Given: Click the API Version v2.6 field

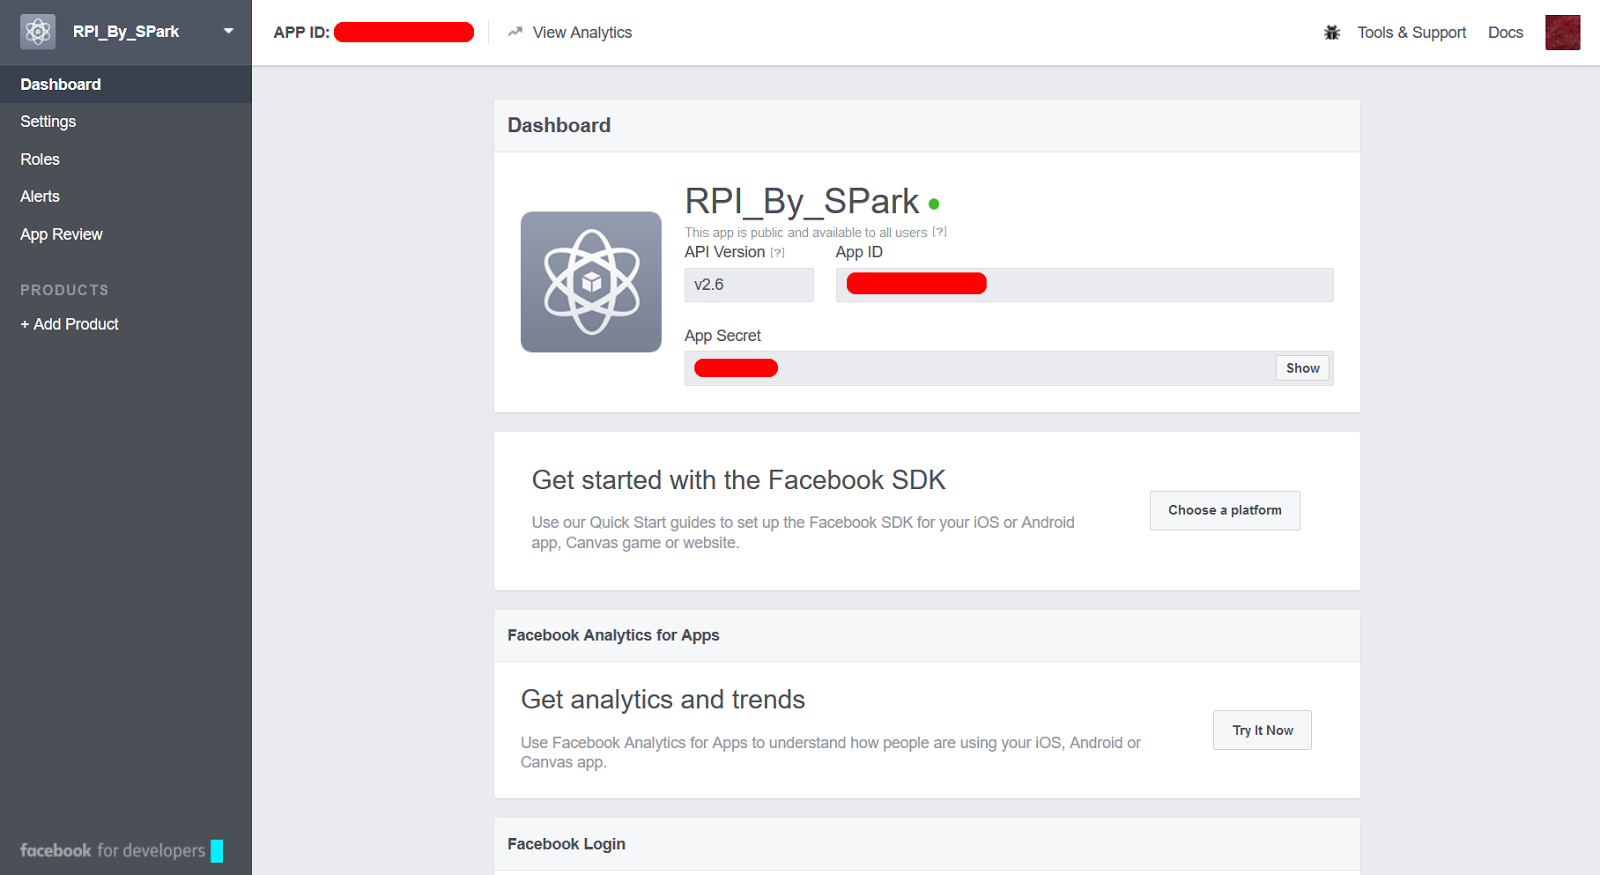Looking at the screenshot, I should click(x=749, y=285).
